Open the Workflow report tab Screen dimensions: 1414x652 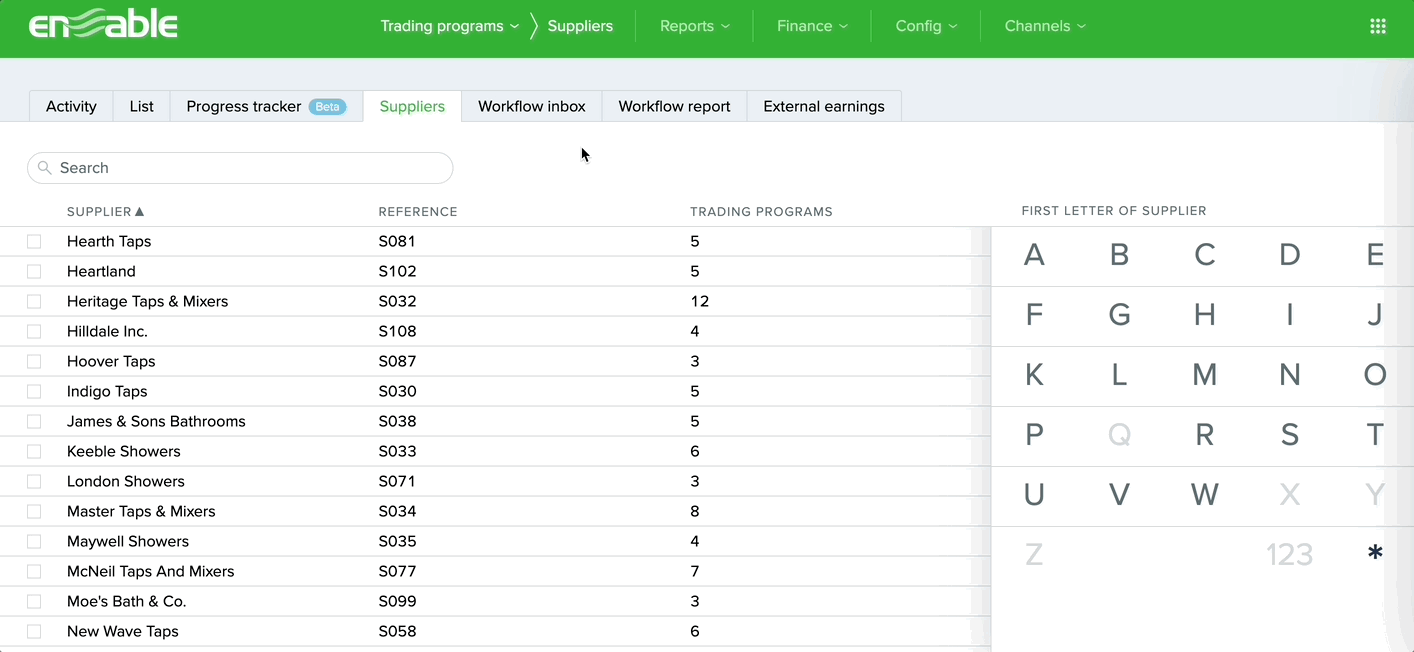[675, 106]
